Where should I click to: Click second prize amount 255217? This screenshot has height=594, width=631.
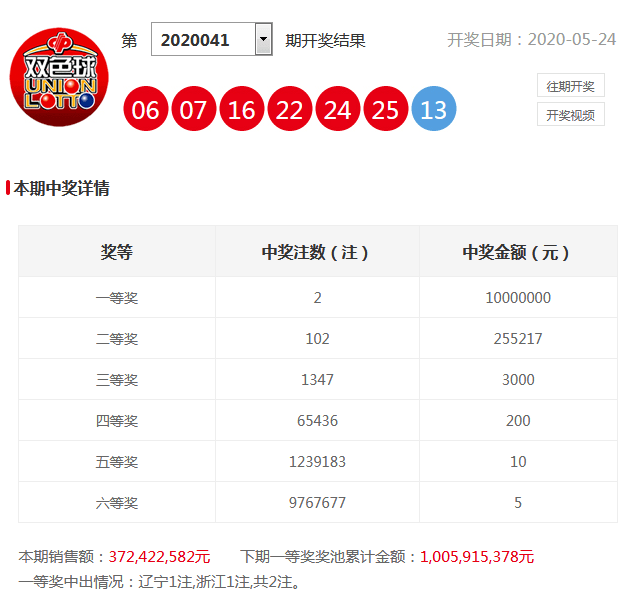(x=518, y=339)
